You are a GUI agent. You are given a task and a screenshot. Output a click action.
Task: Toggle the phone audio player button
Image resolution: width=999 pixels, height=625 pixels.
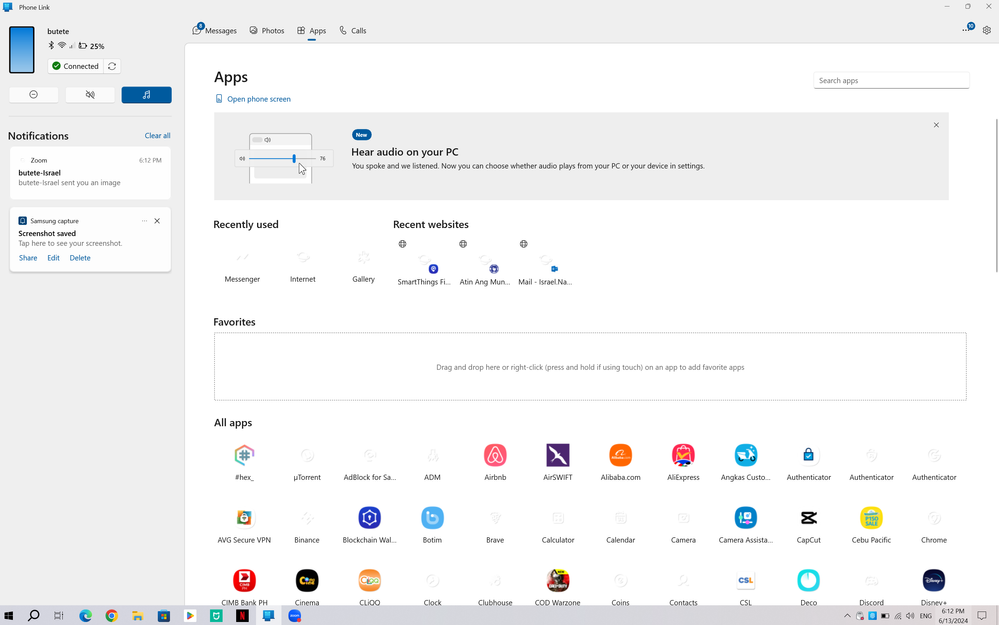click(x=147, y=95)
